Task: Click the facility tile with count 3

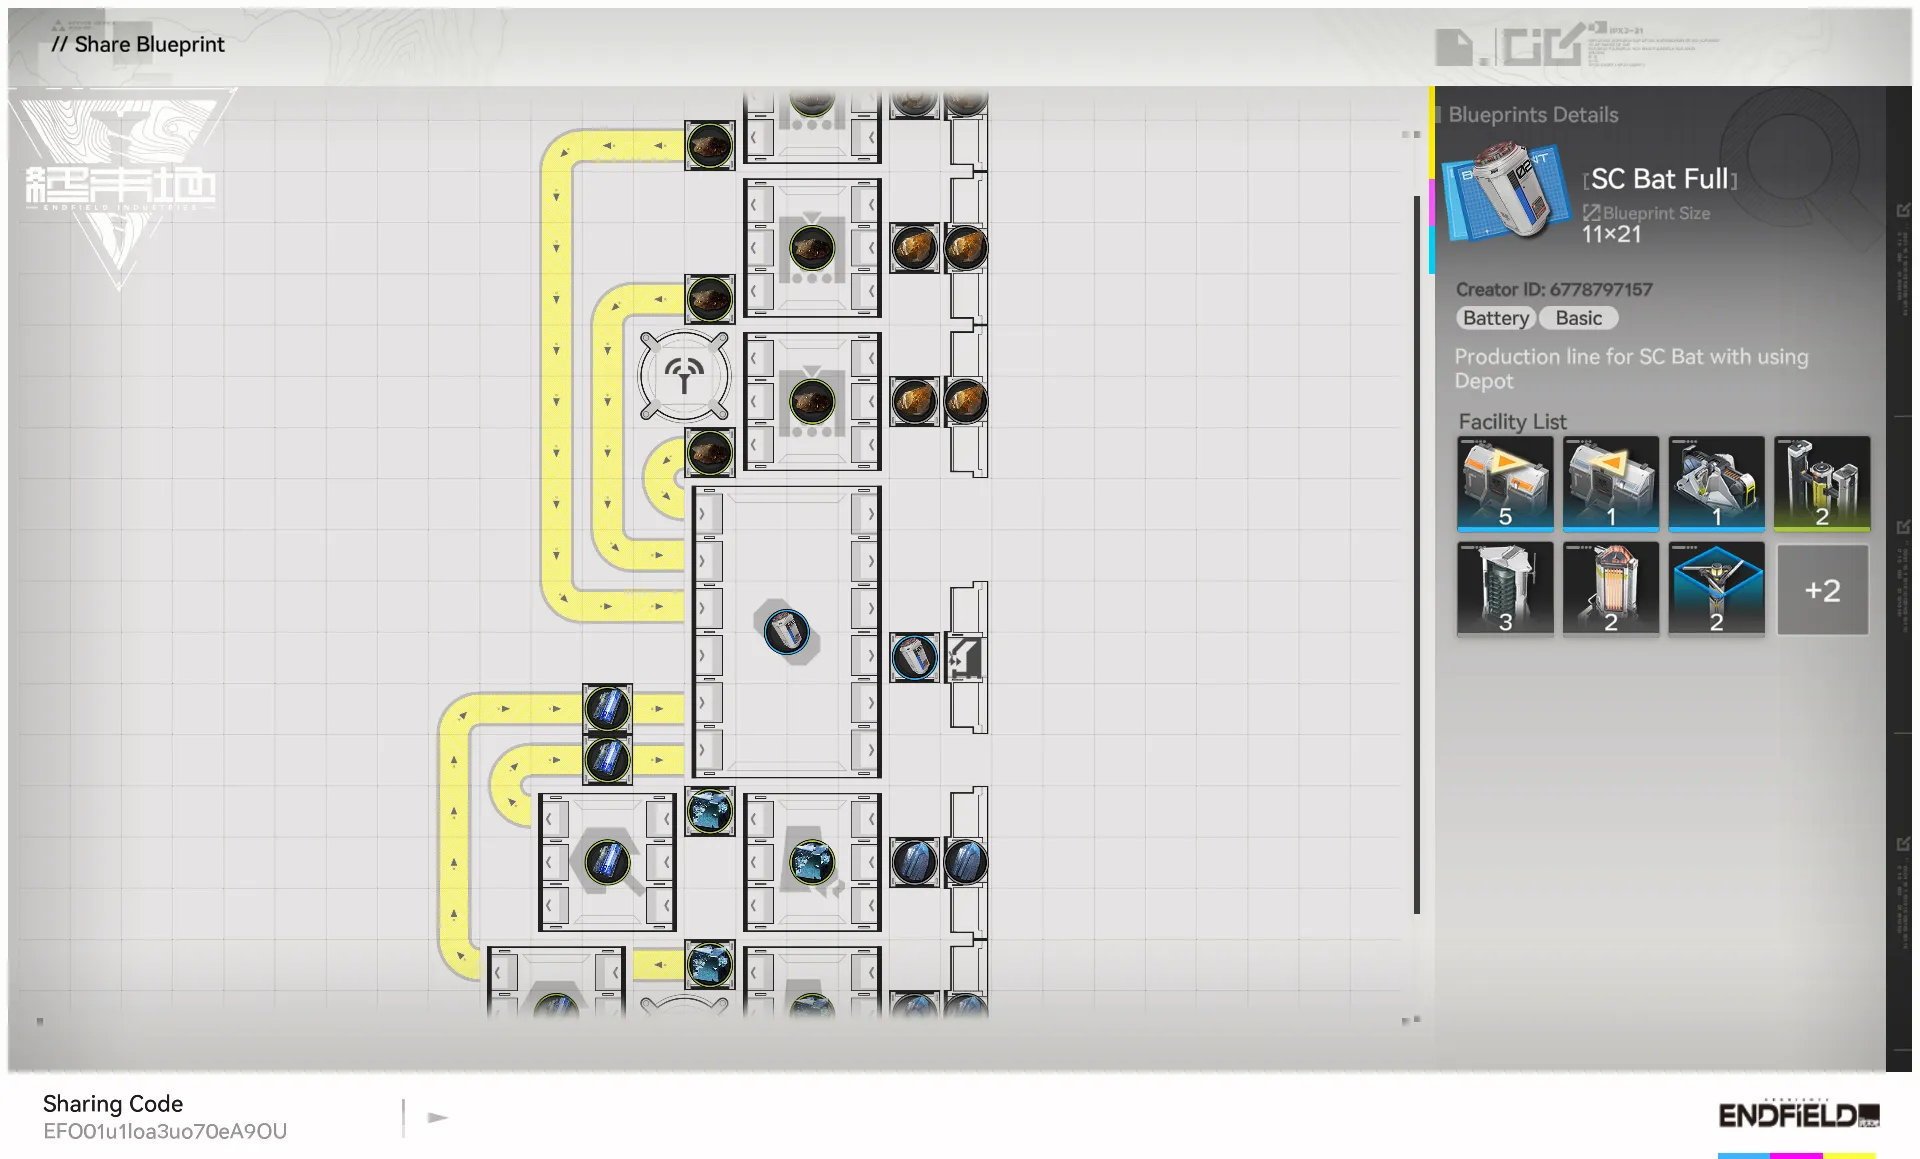Action: click(1504, 589)
